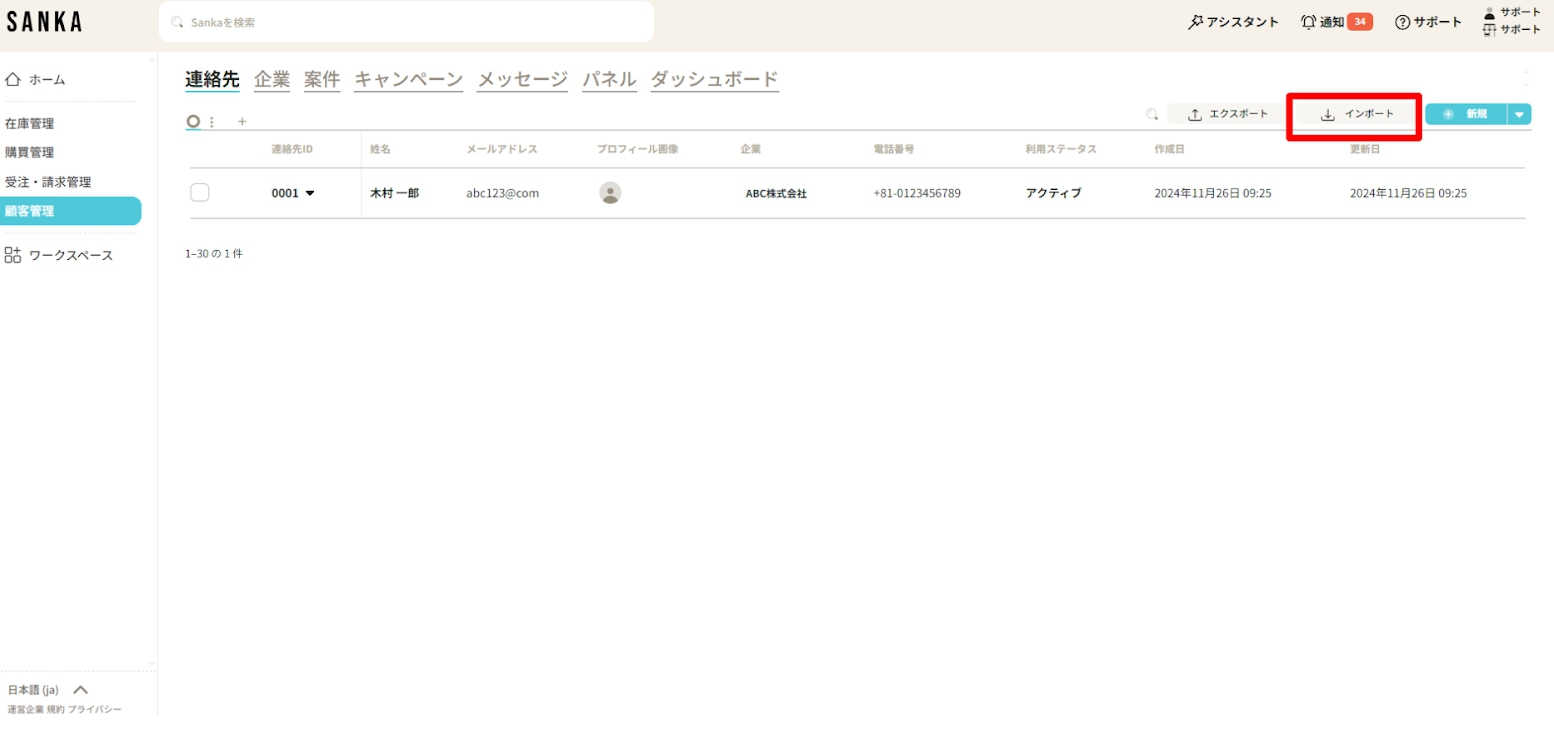Click the 1–30 の 1 件 pagination text
The width and height of the screenshot is (1554, 732).
point(214,254)
